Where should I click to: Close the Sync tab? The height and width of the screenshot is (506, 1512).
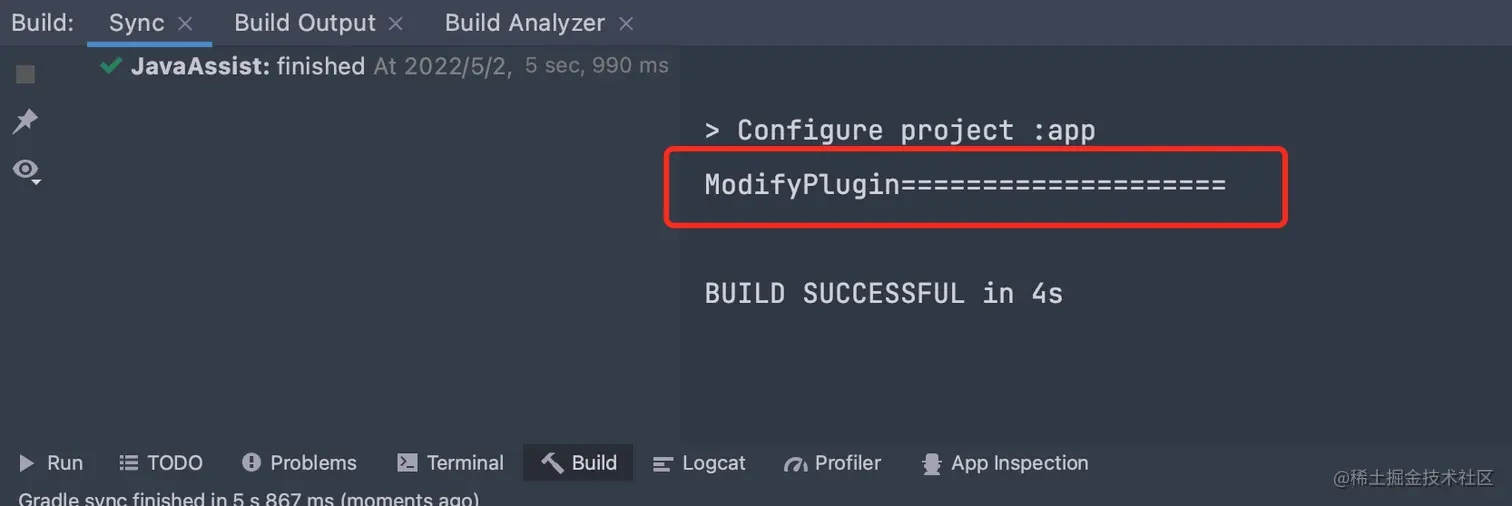(x=185, y=24)
